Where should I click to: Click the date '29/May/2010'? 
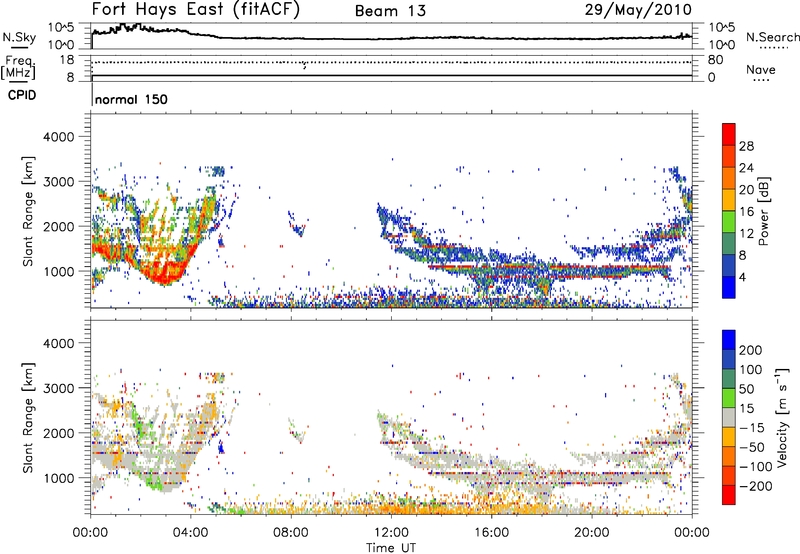[x=638, y=10]
